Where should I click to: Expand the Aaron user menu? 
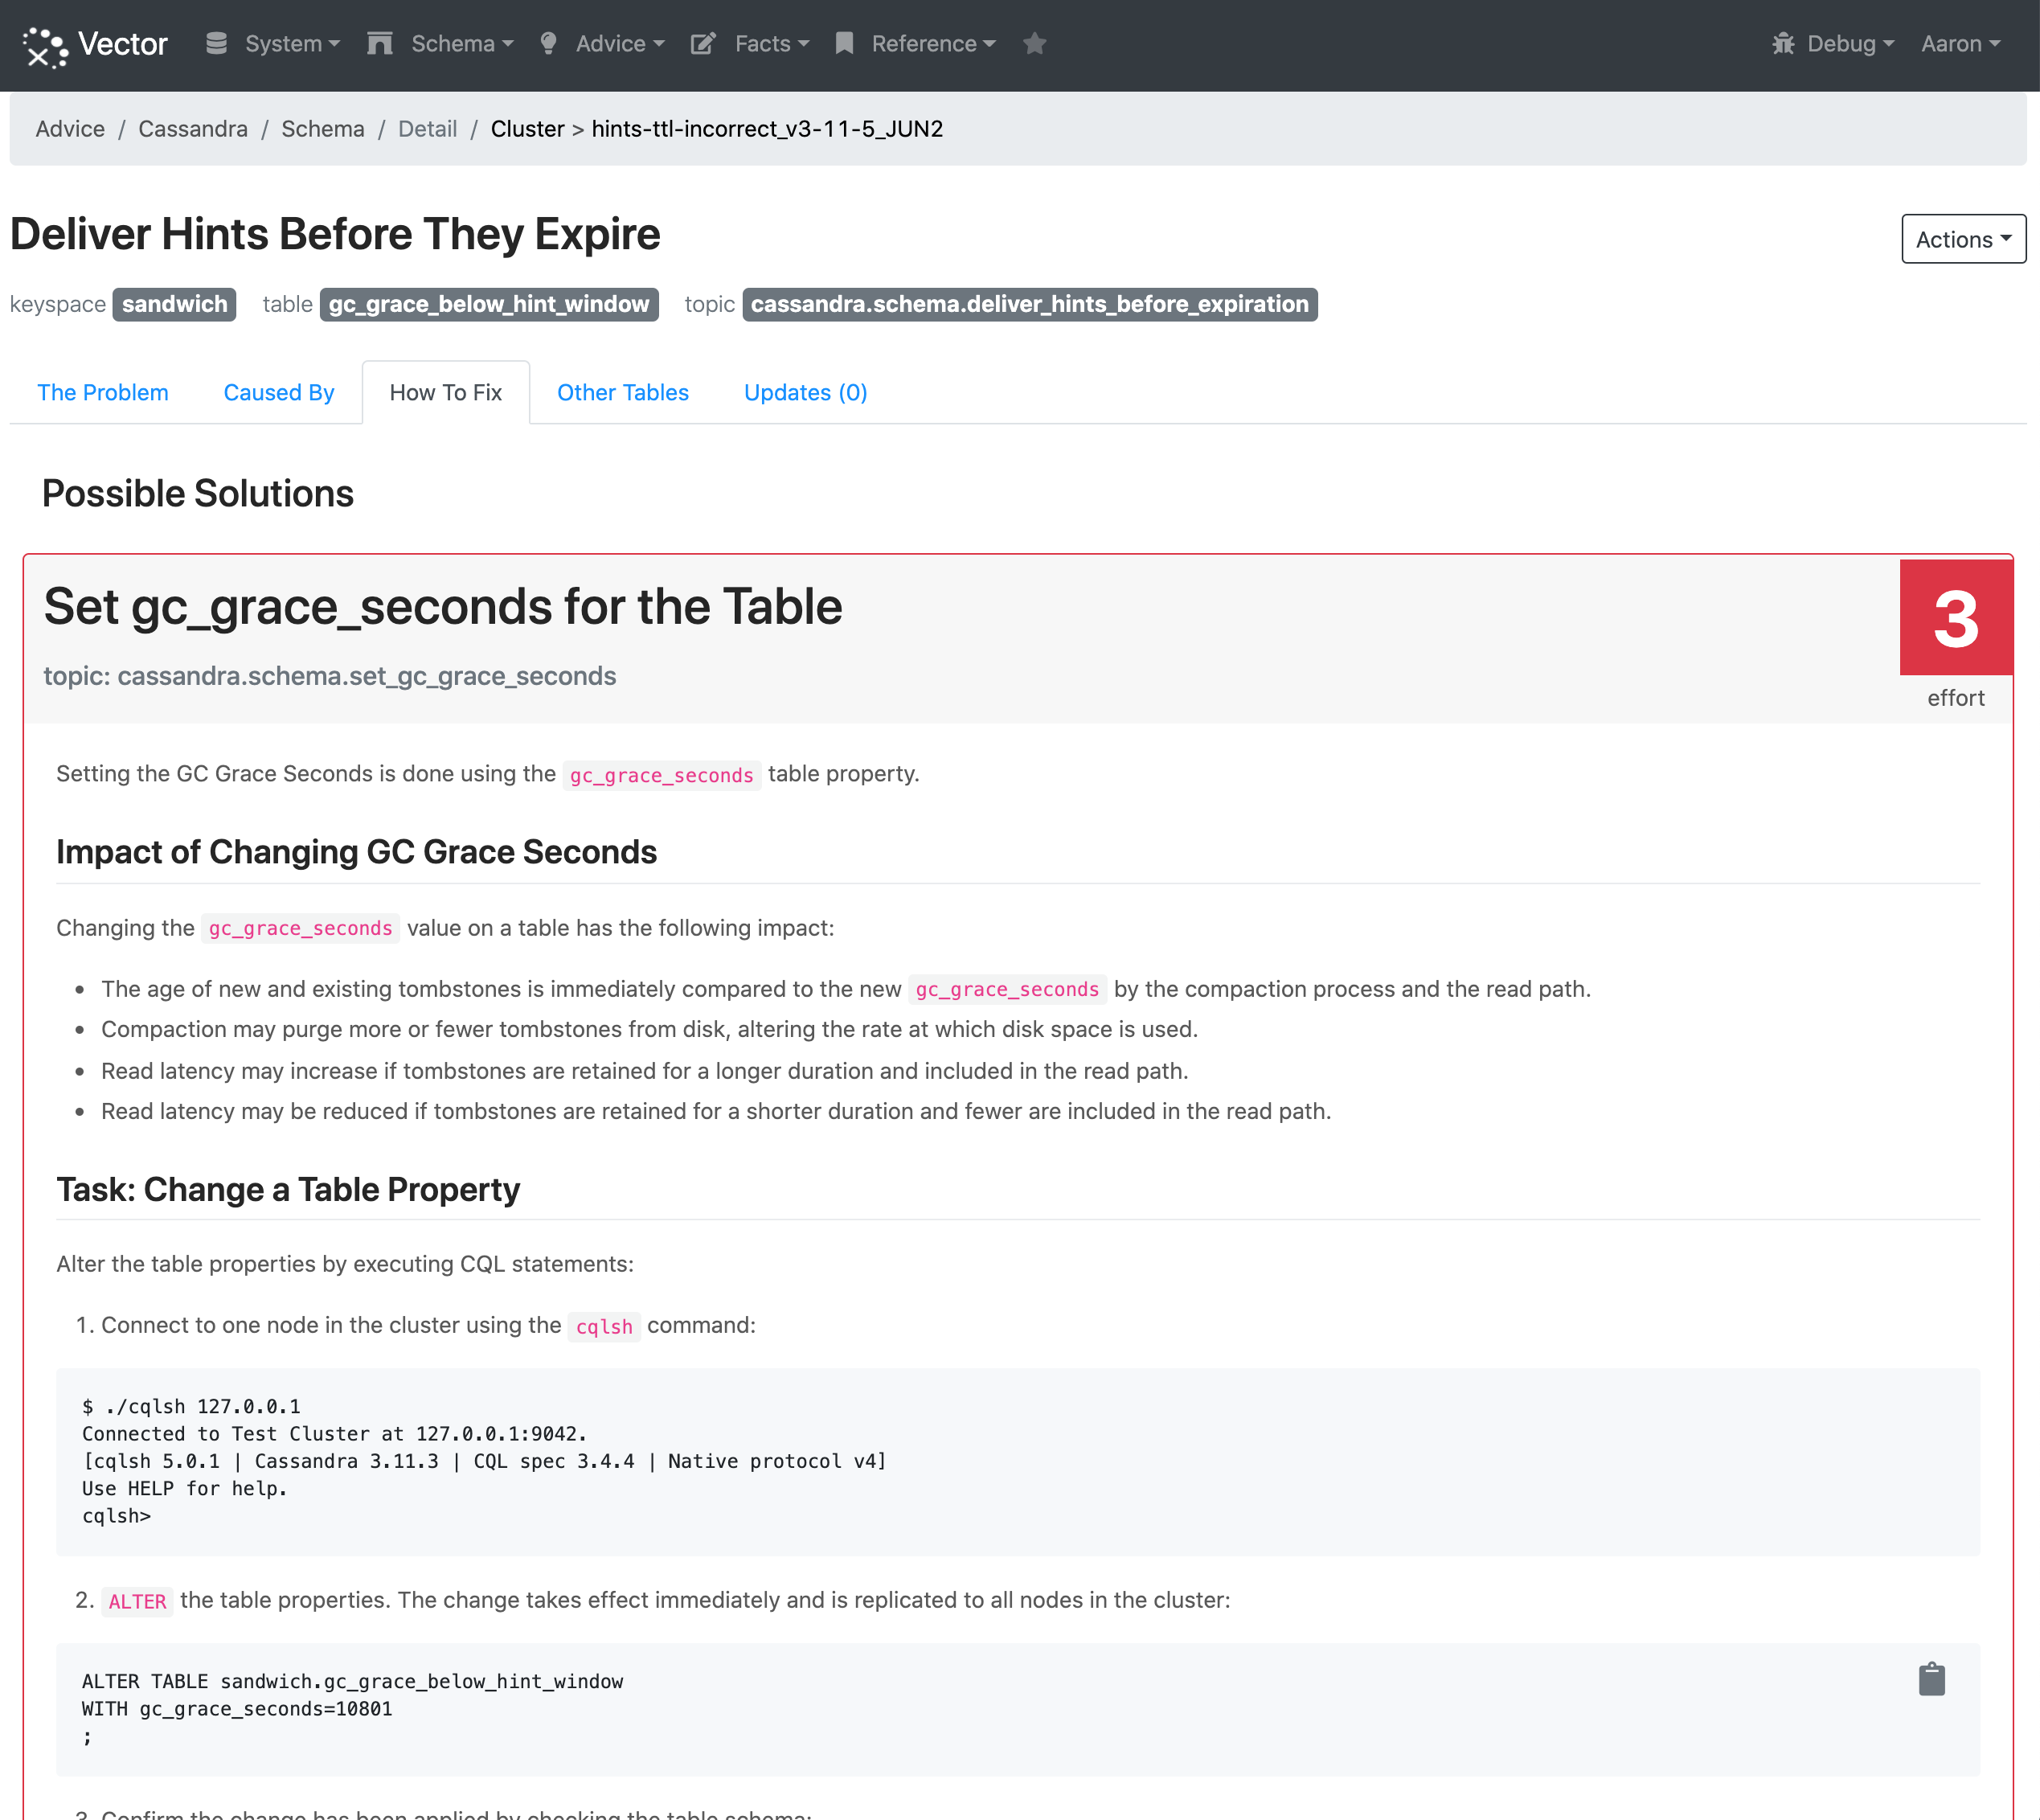pos(1959,44)
